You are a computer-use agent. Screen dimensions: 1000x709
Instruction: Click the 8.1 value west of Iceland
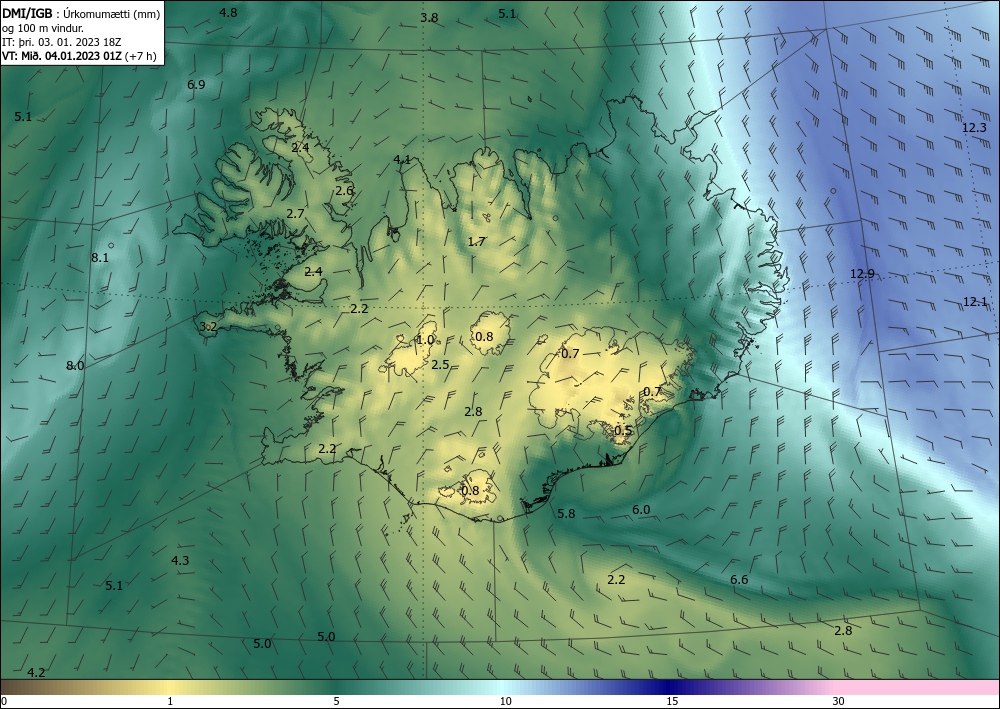[100, 258]
